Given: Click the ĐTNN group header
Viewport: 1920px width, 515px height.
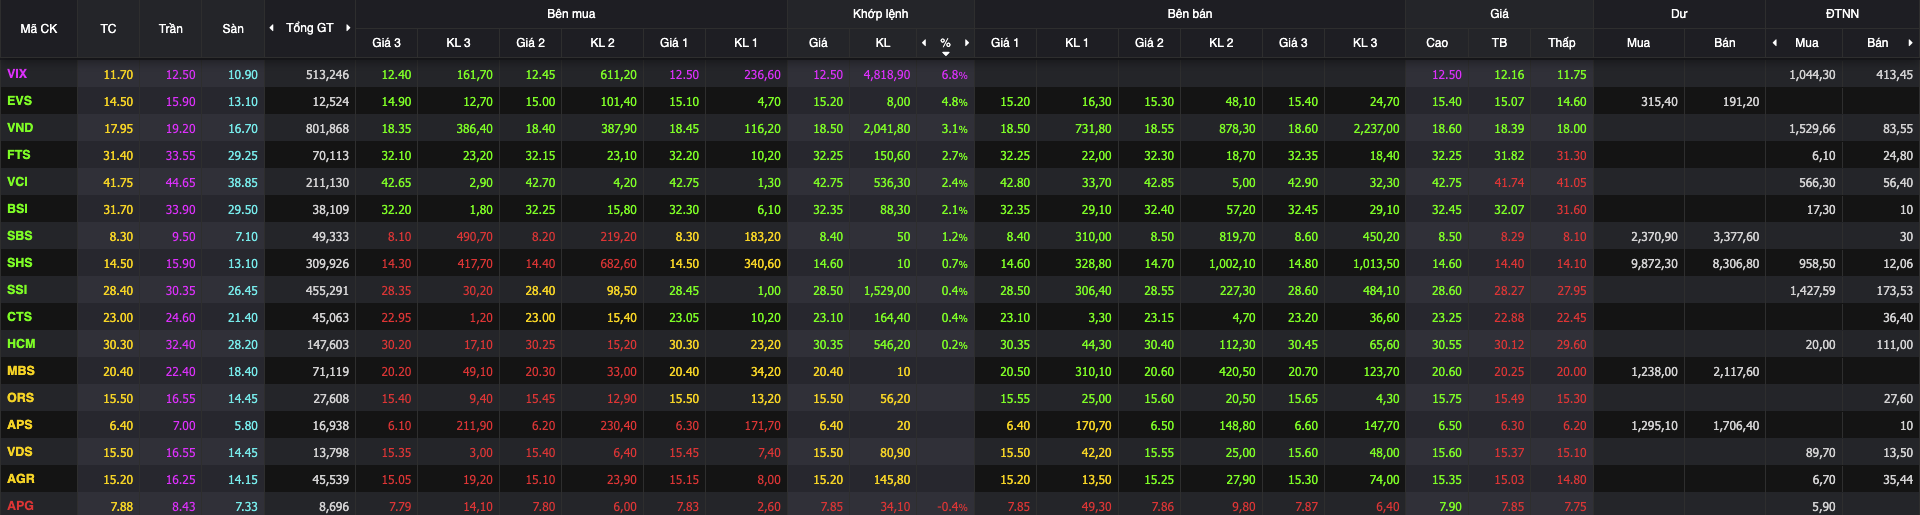Looking at the screenshot, I should pos(1842,14).
